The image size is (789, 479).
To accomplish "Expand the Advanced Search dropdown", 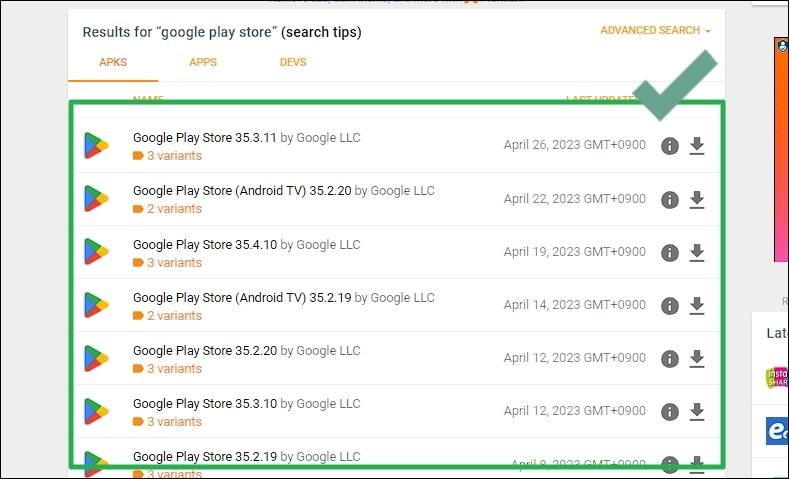I will [655, 30].
